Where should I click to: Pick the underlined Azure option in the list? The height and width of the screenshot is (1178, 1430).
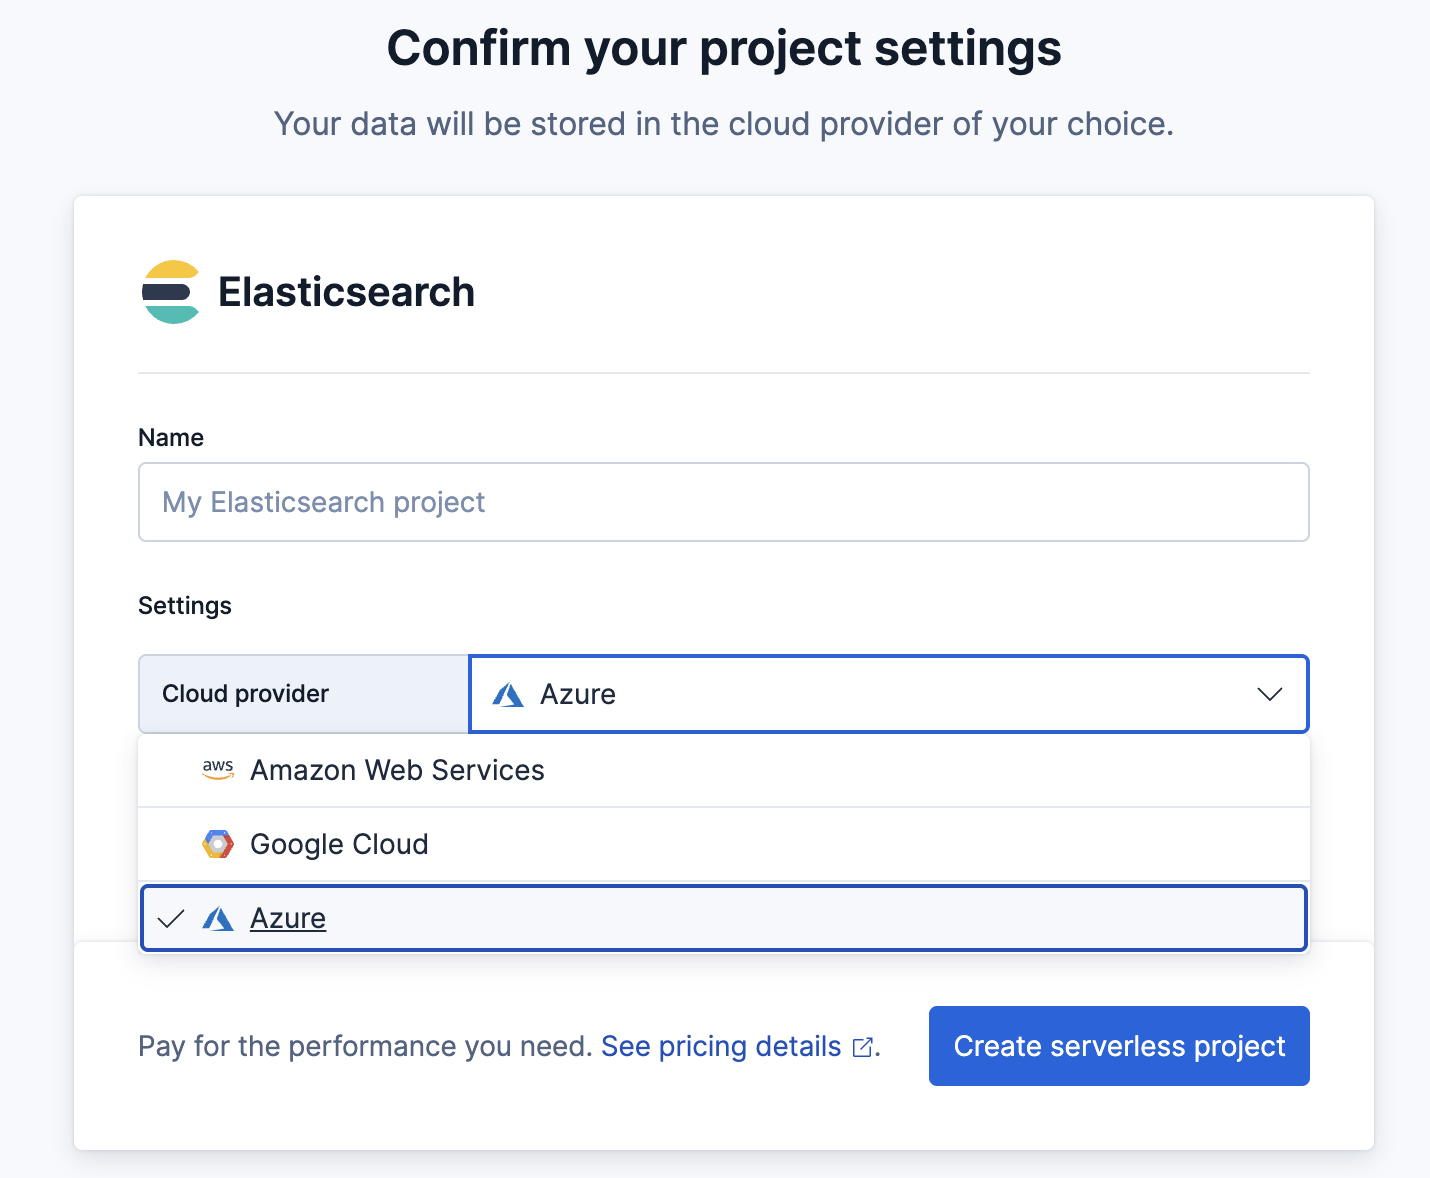288,918
